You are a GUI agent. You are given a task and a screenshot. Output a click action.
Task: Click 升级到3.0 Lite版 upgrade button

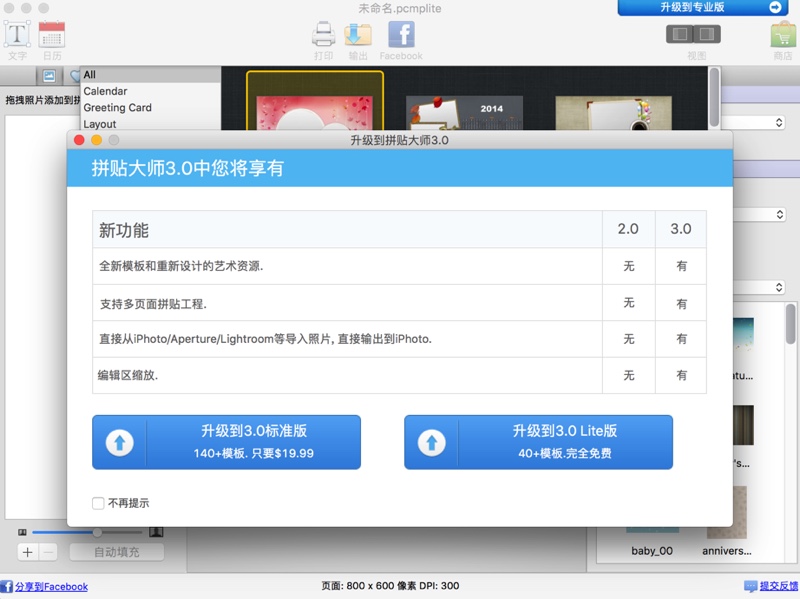pos(538,442)
